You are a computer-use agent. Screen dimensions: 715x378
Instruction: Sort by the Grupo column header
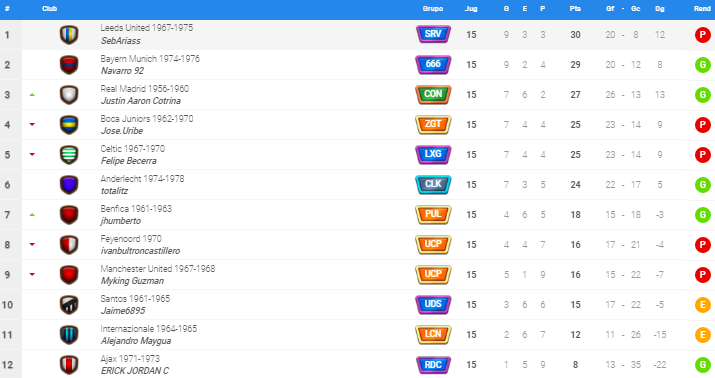[x=433, y=9]
